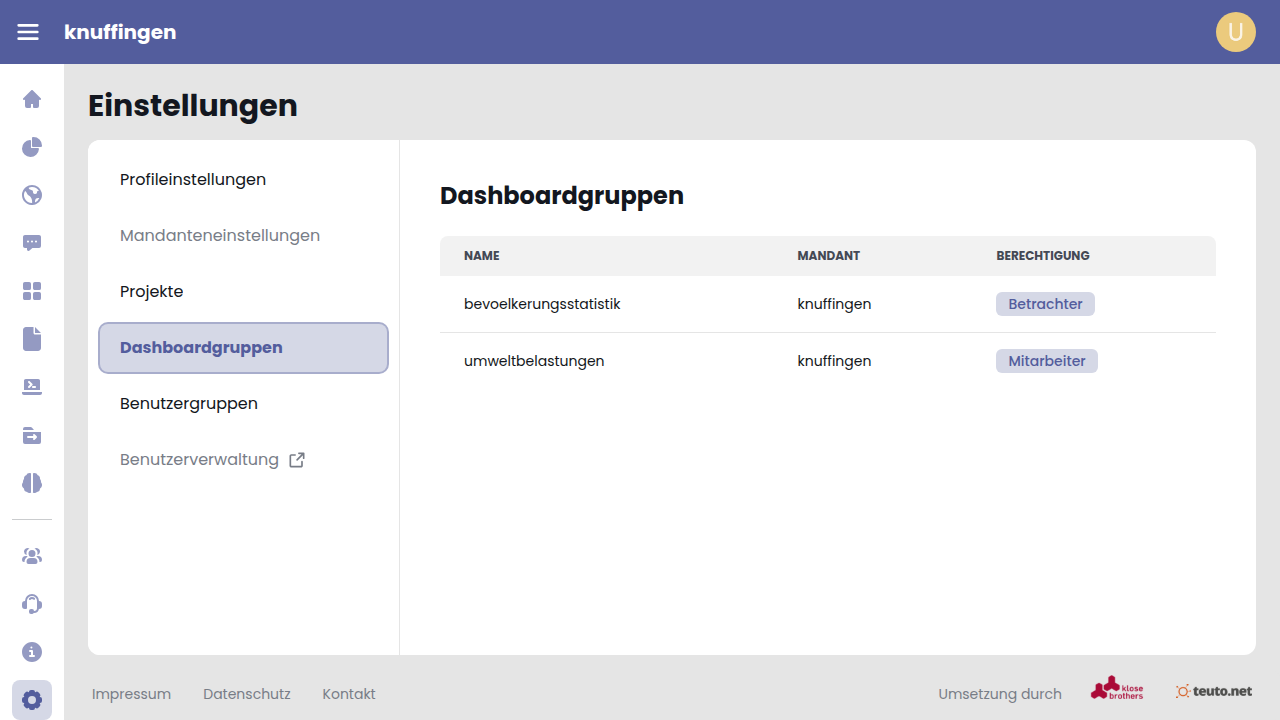Click the Impressum footer link
This screenshot has height=720, width=1280.
click(131, 694)
